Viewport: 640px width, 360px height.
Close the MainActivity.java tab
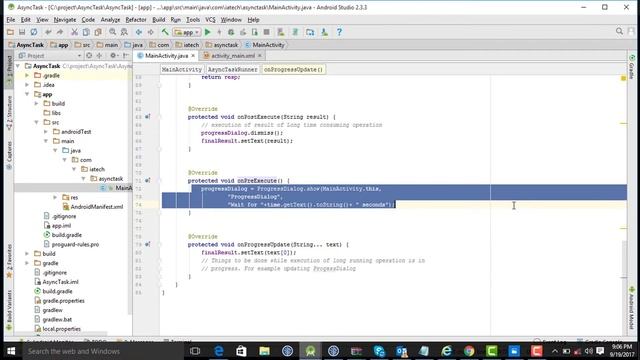click(193, 56)
